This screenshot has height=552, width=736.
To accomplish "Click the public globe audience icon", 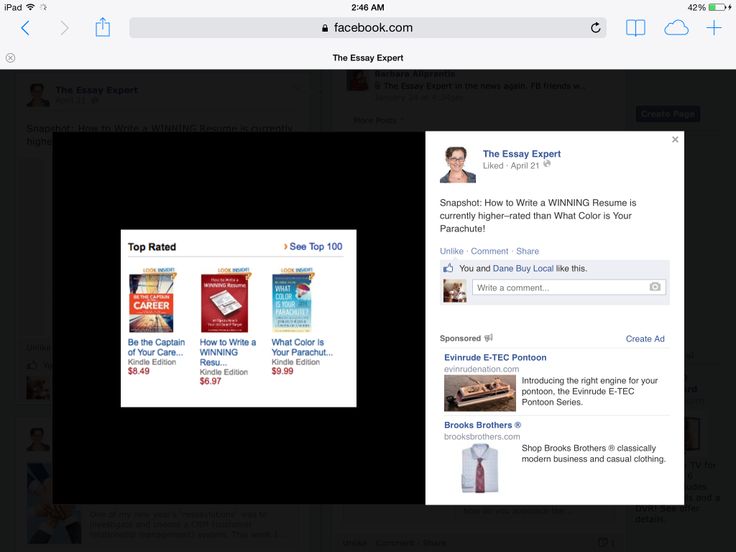I will pyautogui.click(x=547, y=164).
